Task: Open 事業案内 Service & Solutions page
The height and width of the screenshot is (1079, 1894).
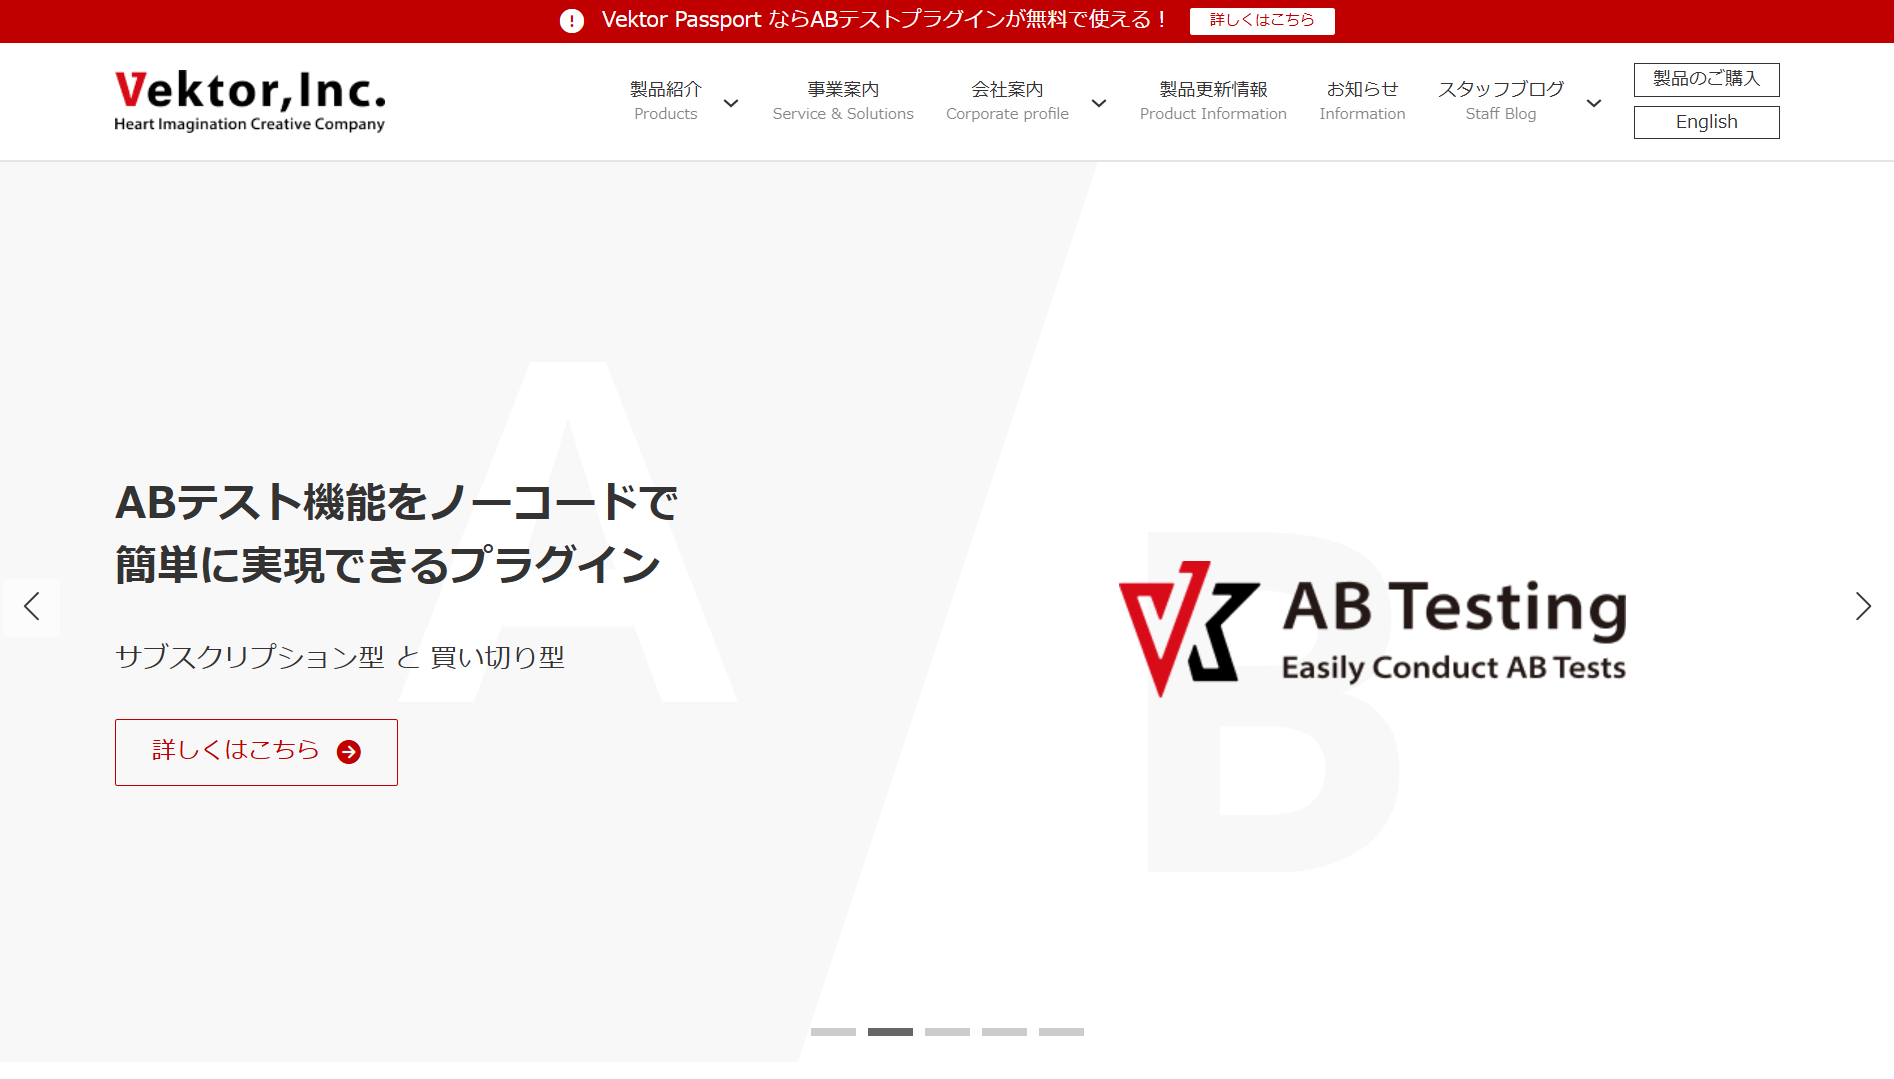Action: 843,101
